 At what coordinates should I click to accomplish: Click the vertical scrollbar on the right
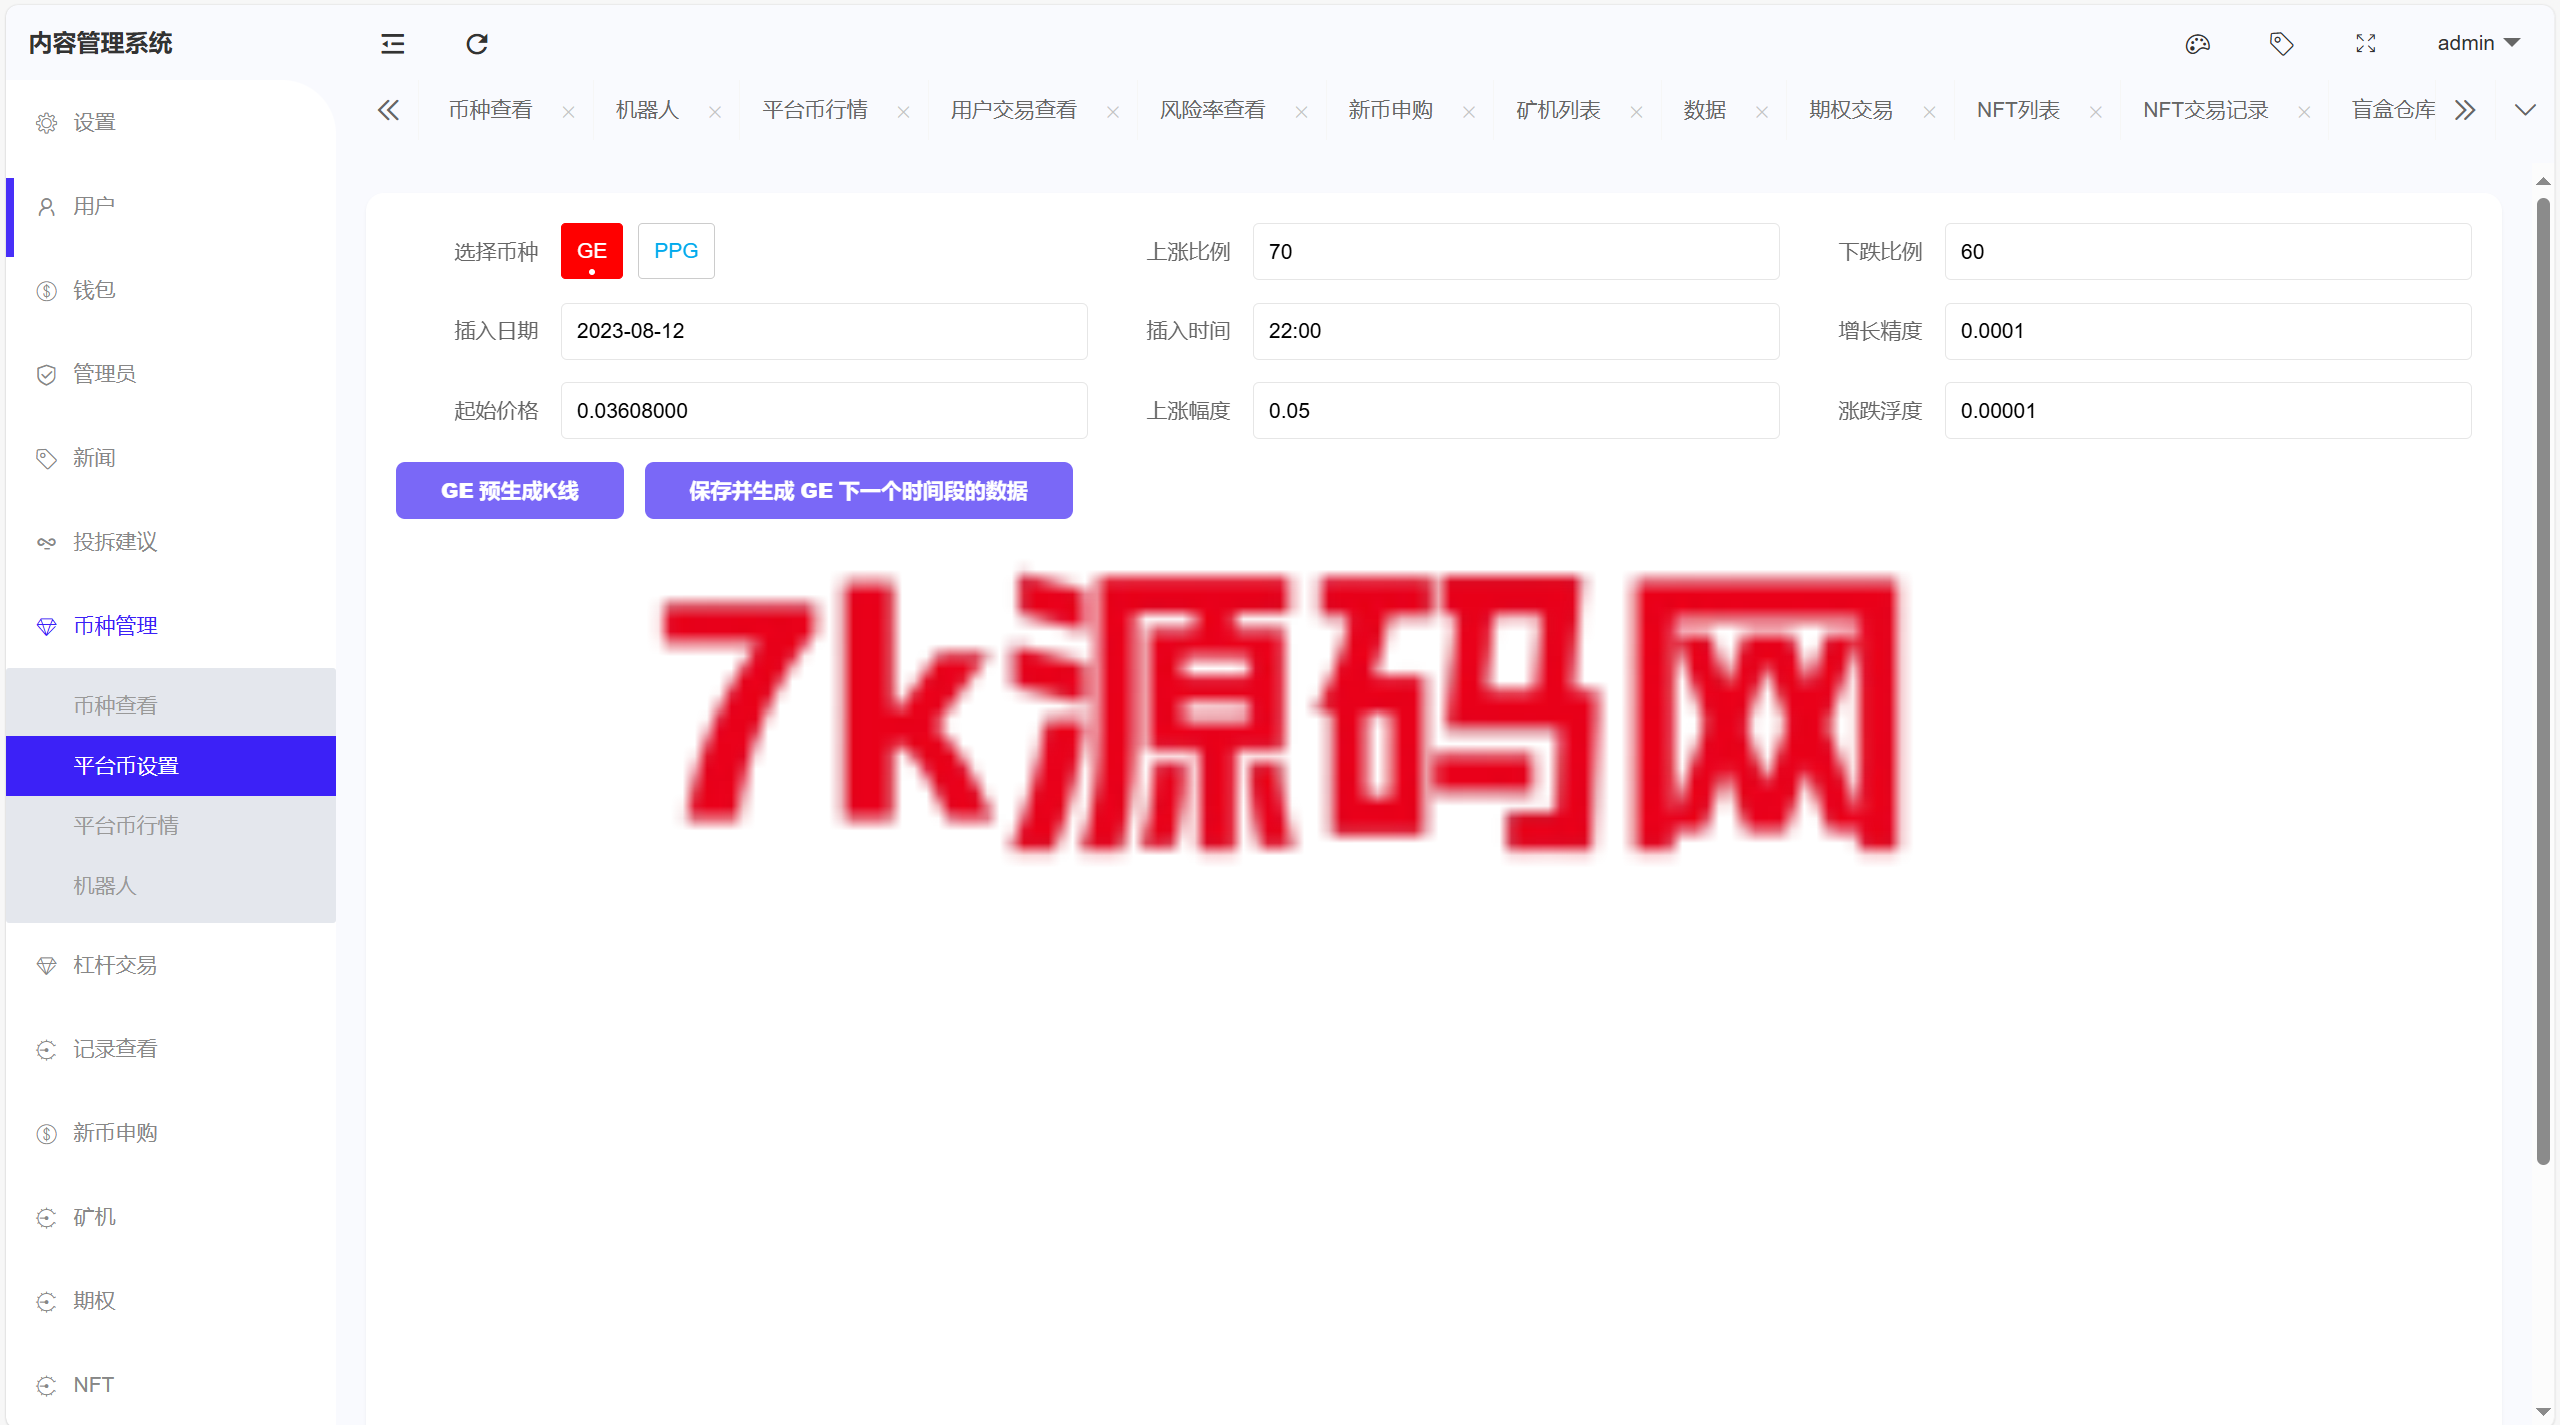[x=2543, y=680]
